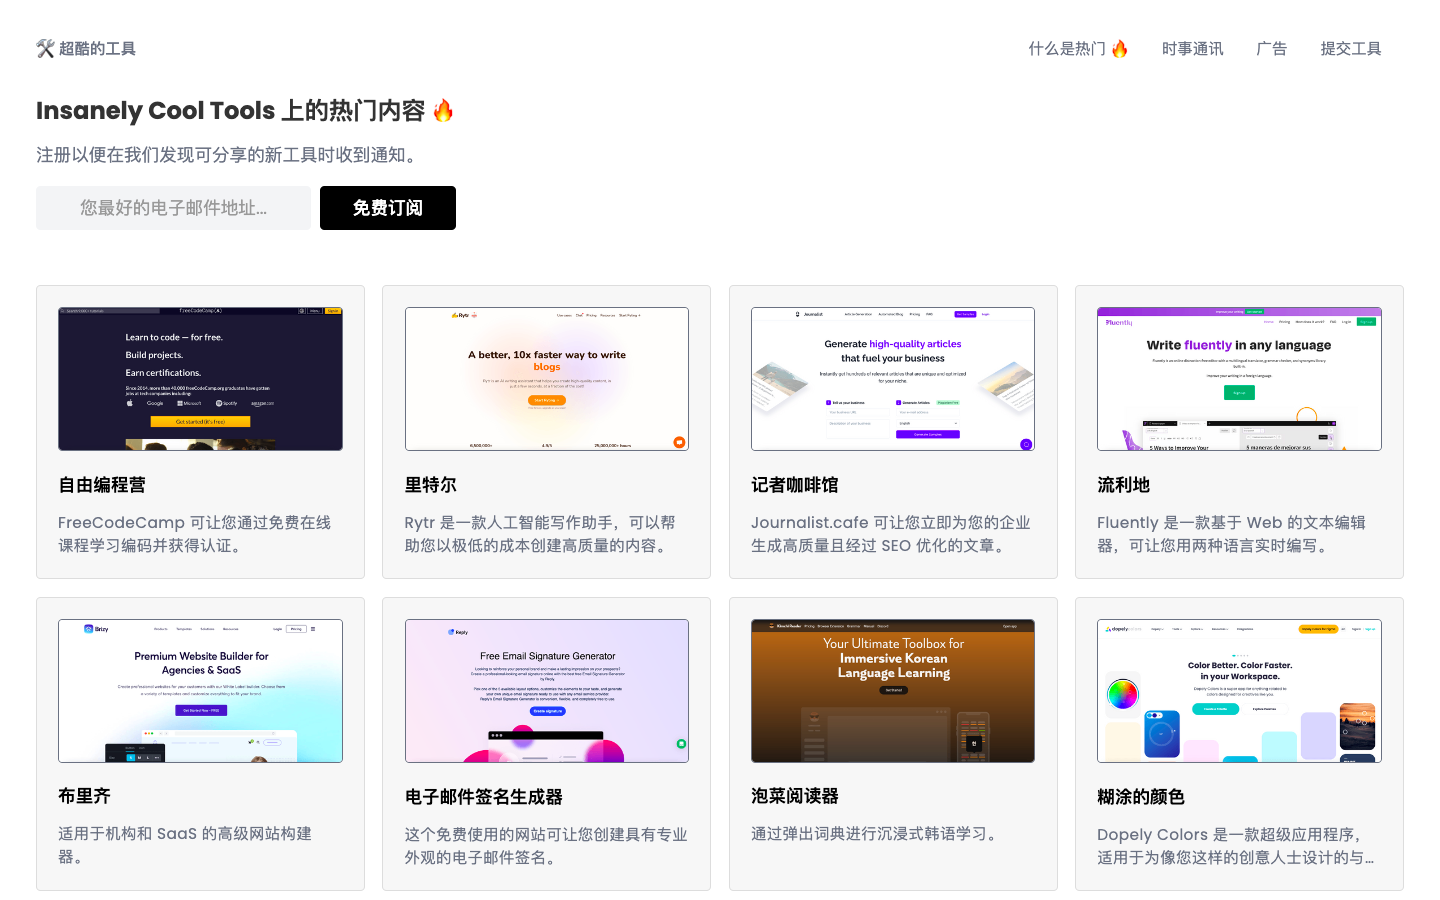The image size is (1440, 900).
Task: Click the email address input field
Action: click(172, 208)
